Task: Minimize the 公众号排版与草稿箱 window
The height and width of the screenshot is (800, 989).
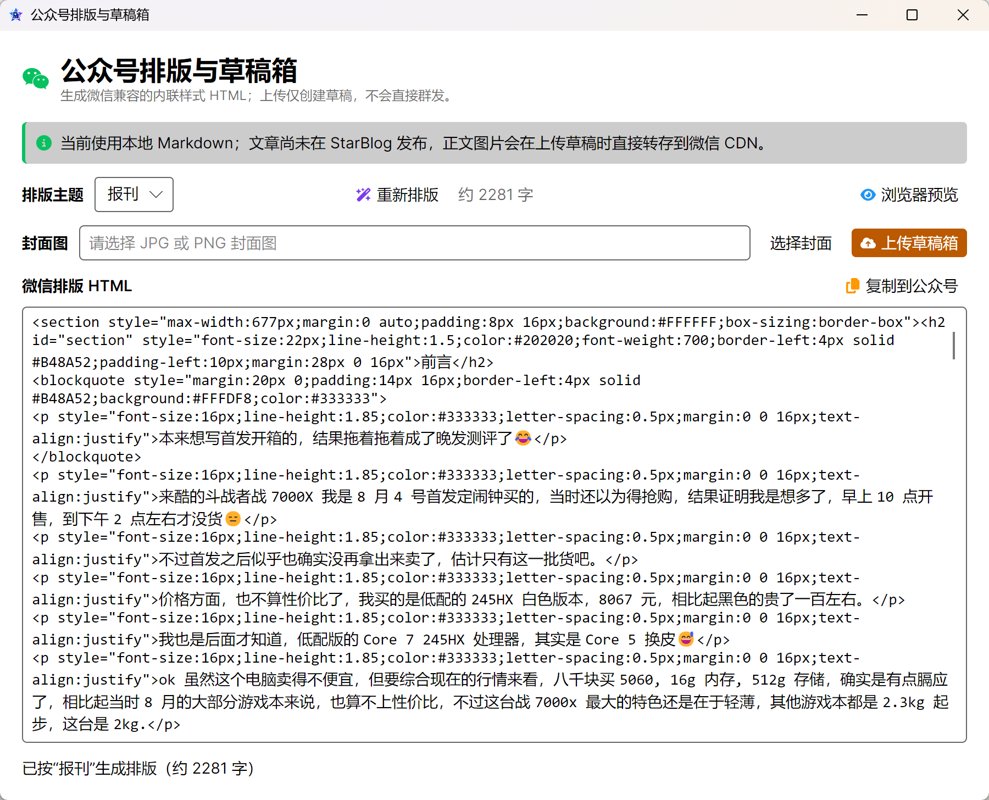Action: [x=862, y=15]
